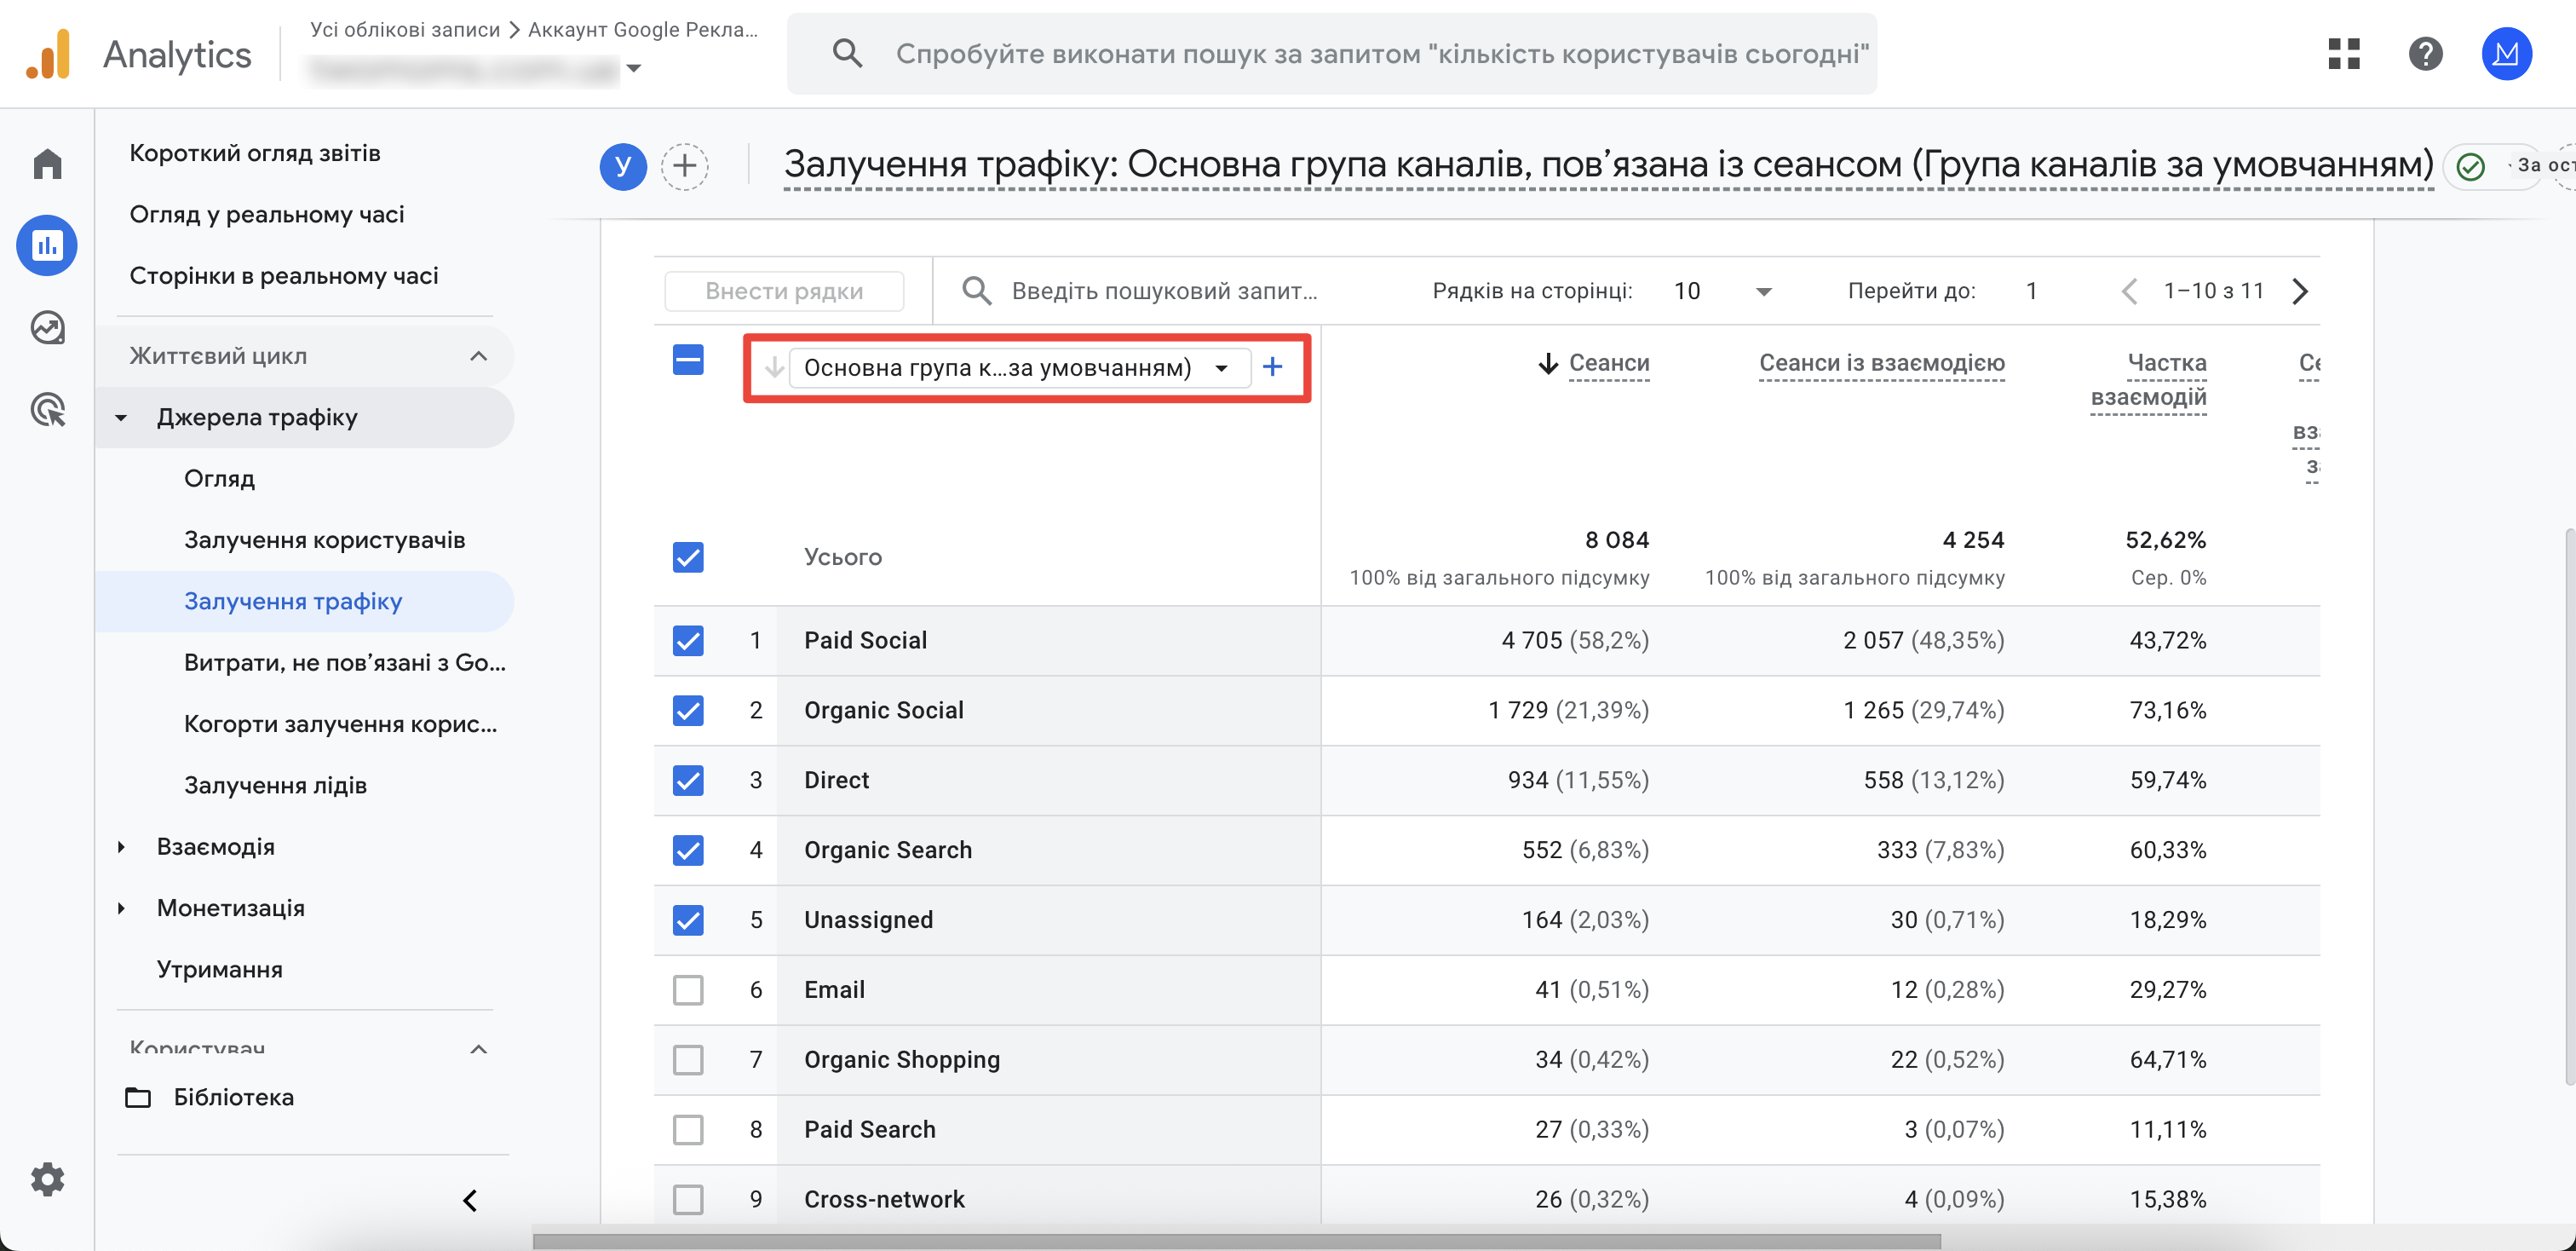Open Admin settings gear icon
This screenshot has height=1251, width=2576.
[x=47, y=1179]
